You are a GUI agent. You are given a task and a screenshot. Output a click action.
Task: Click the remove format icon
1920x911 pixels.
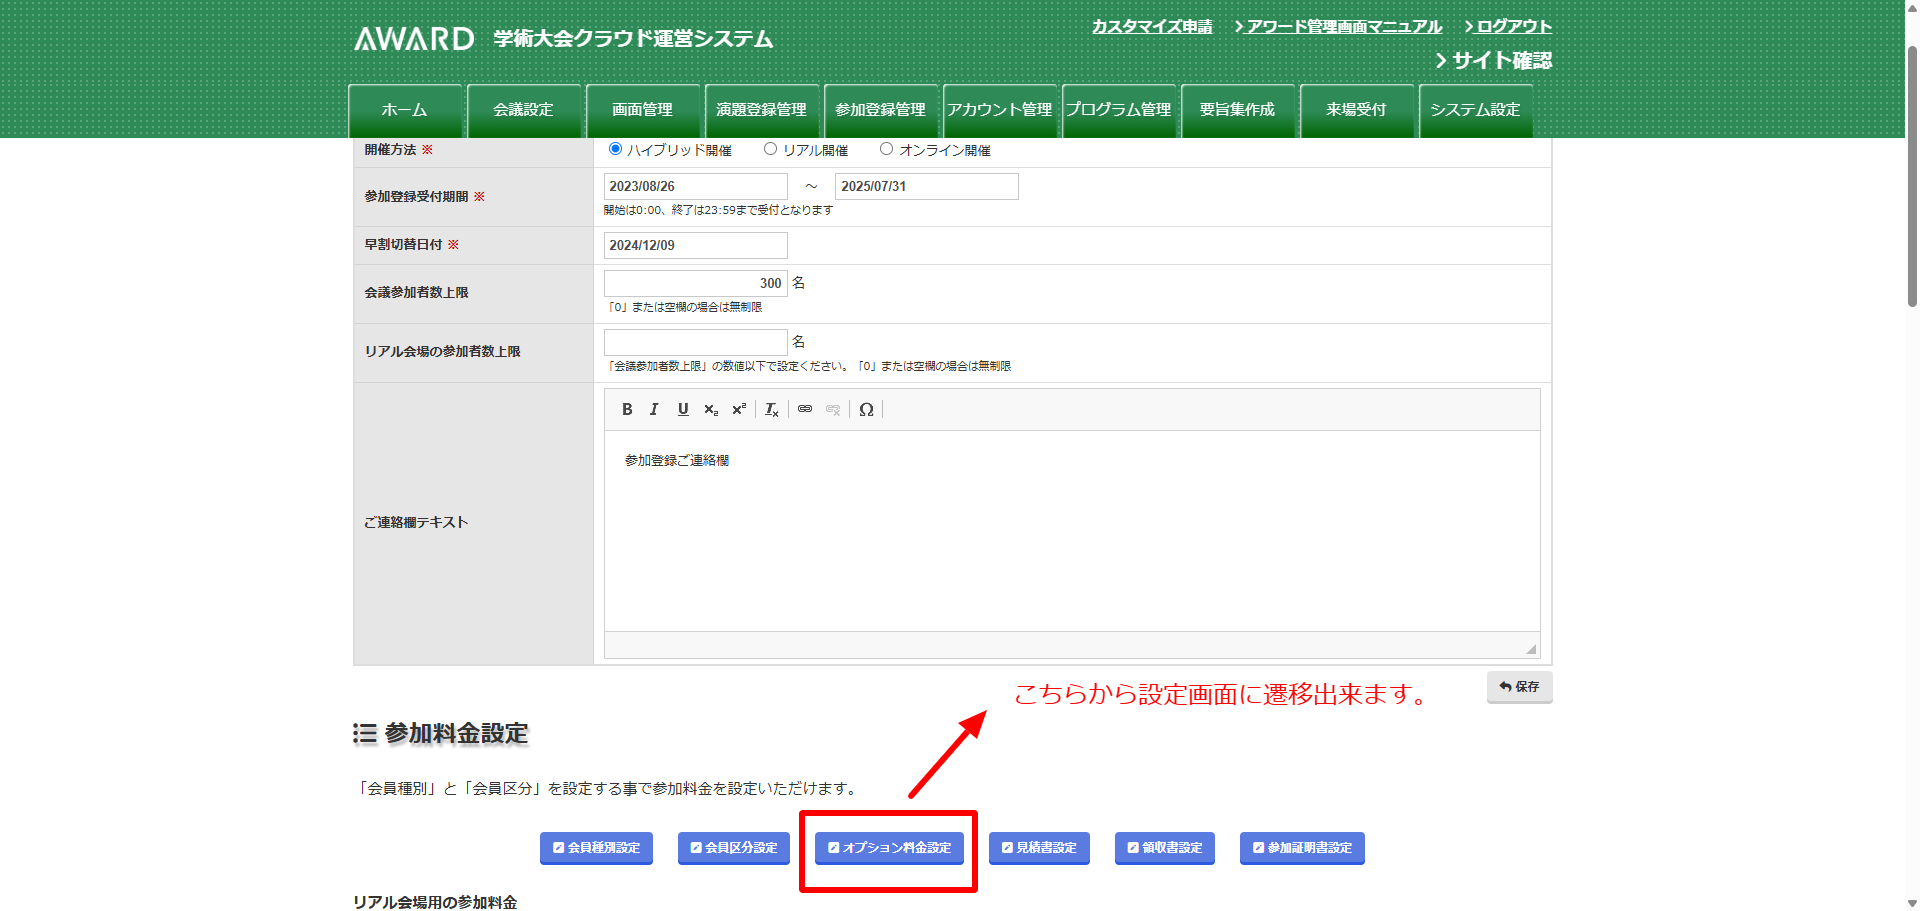coord(772,409)
